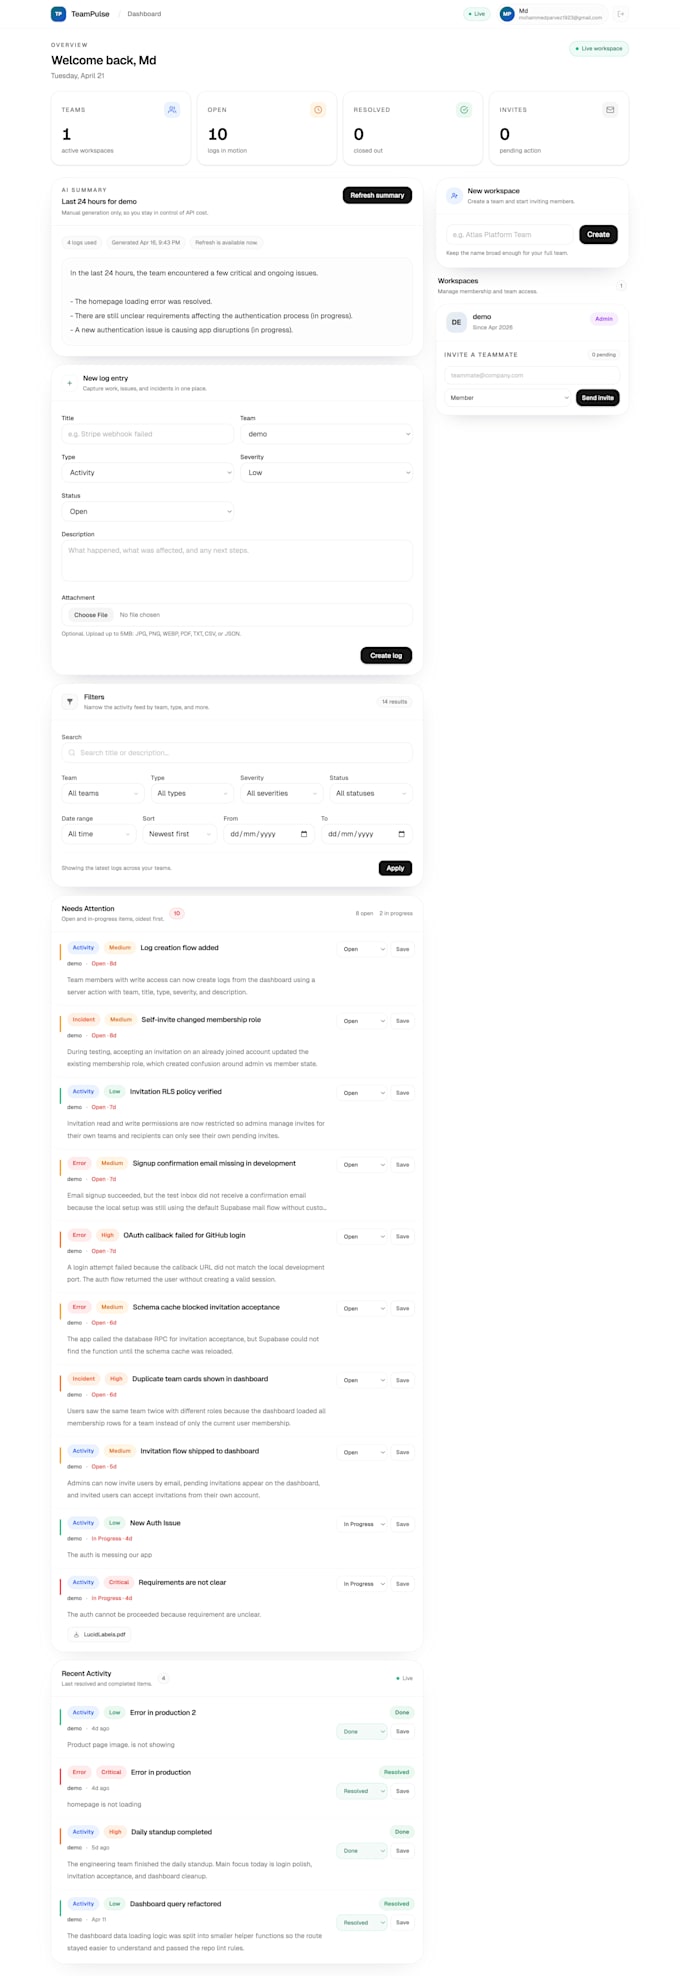Open the To date calendar picker icon
The image size is (680, 1976).
402,834
